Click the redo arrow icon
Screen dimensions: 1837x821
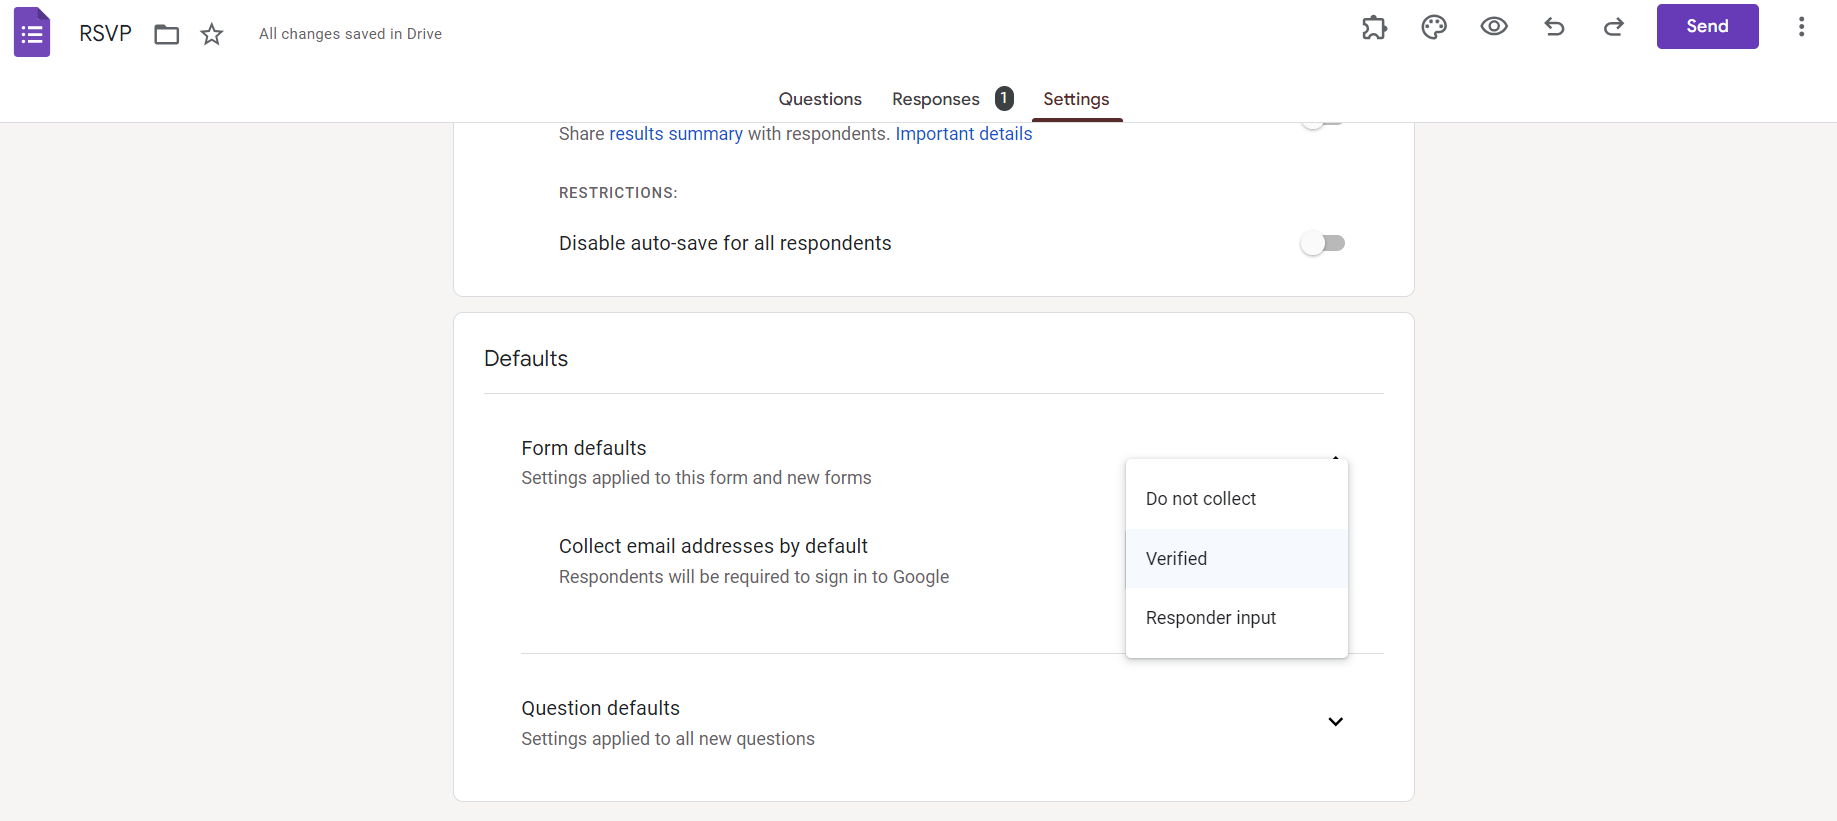click(x=1614, y=27)
